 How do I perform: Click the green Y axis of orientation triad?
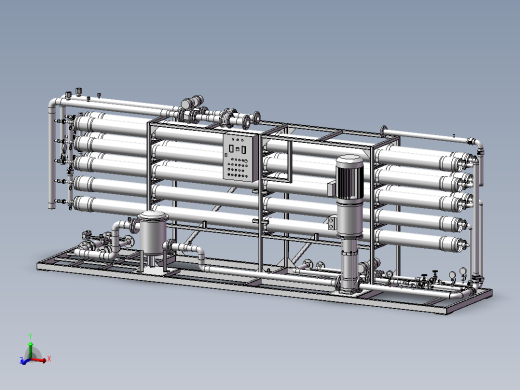tap(30, 350)
